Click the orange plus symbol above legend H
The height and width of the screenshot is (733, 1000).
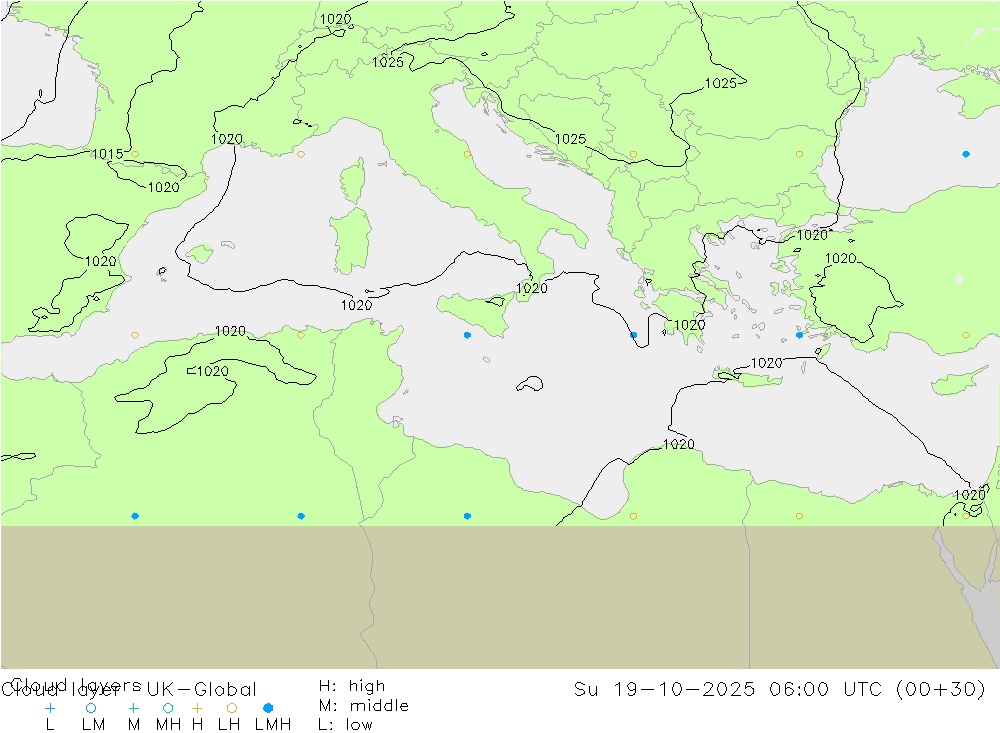coord(197,708)
